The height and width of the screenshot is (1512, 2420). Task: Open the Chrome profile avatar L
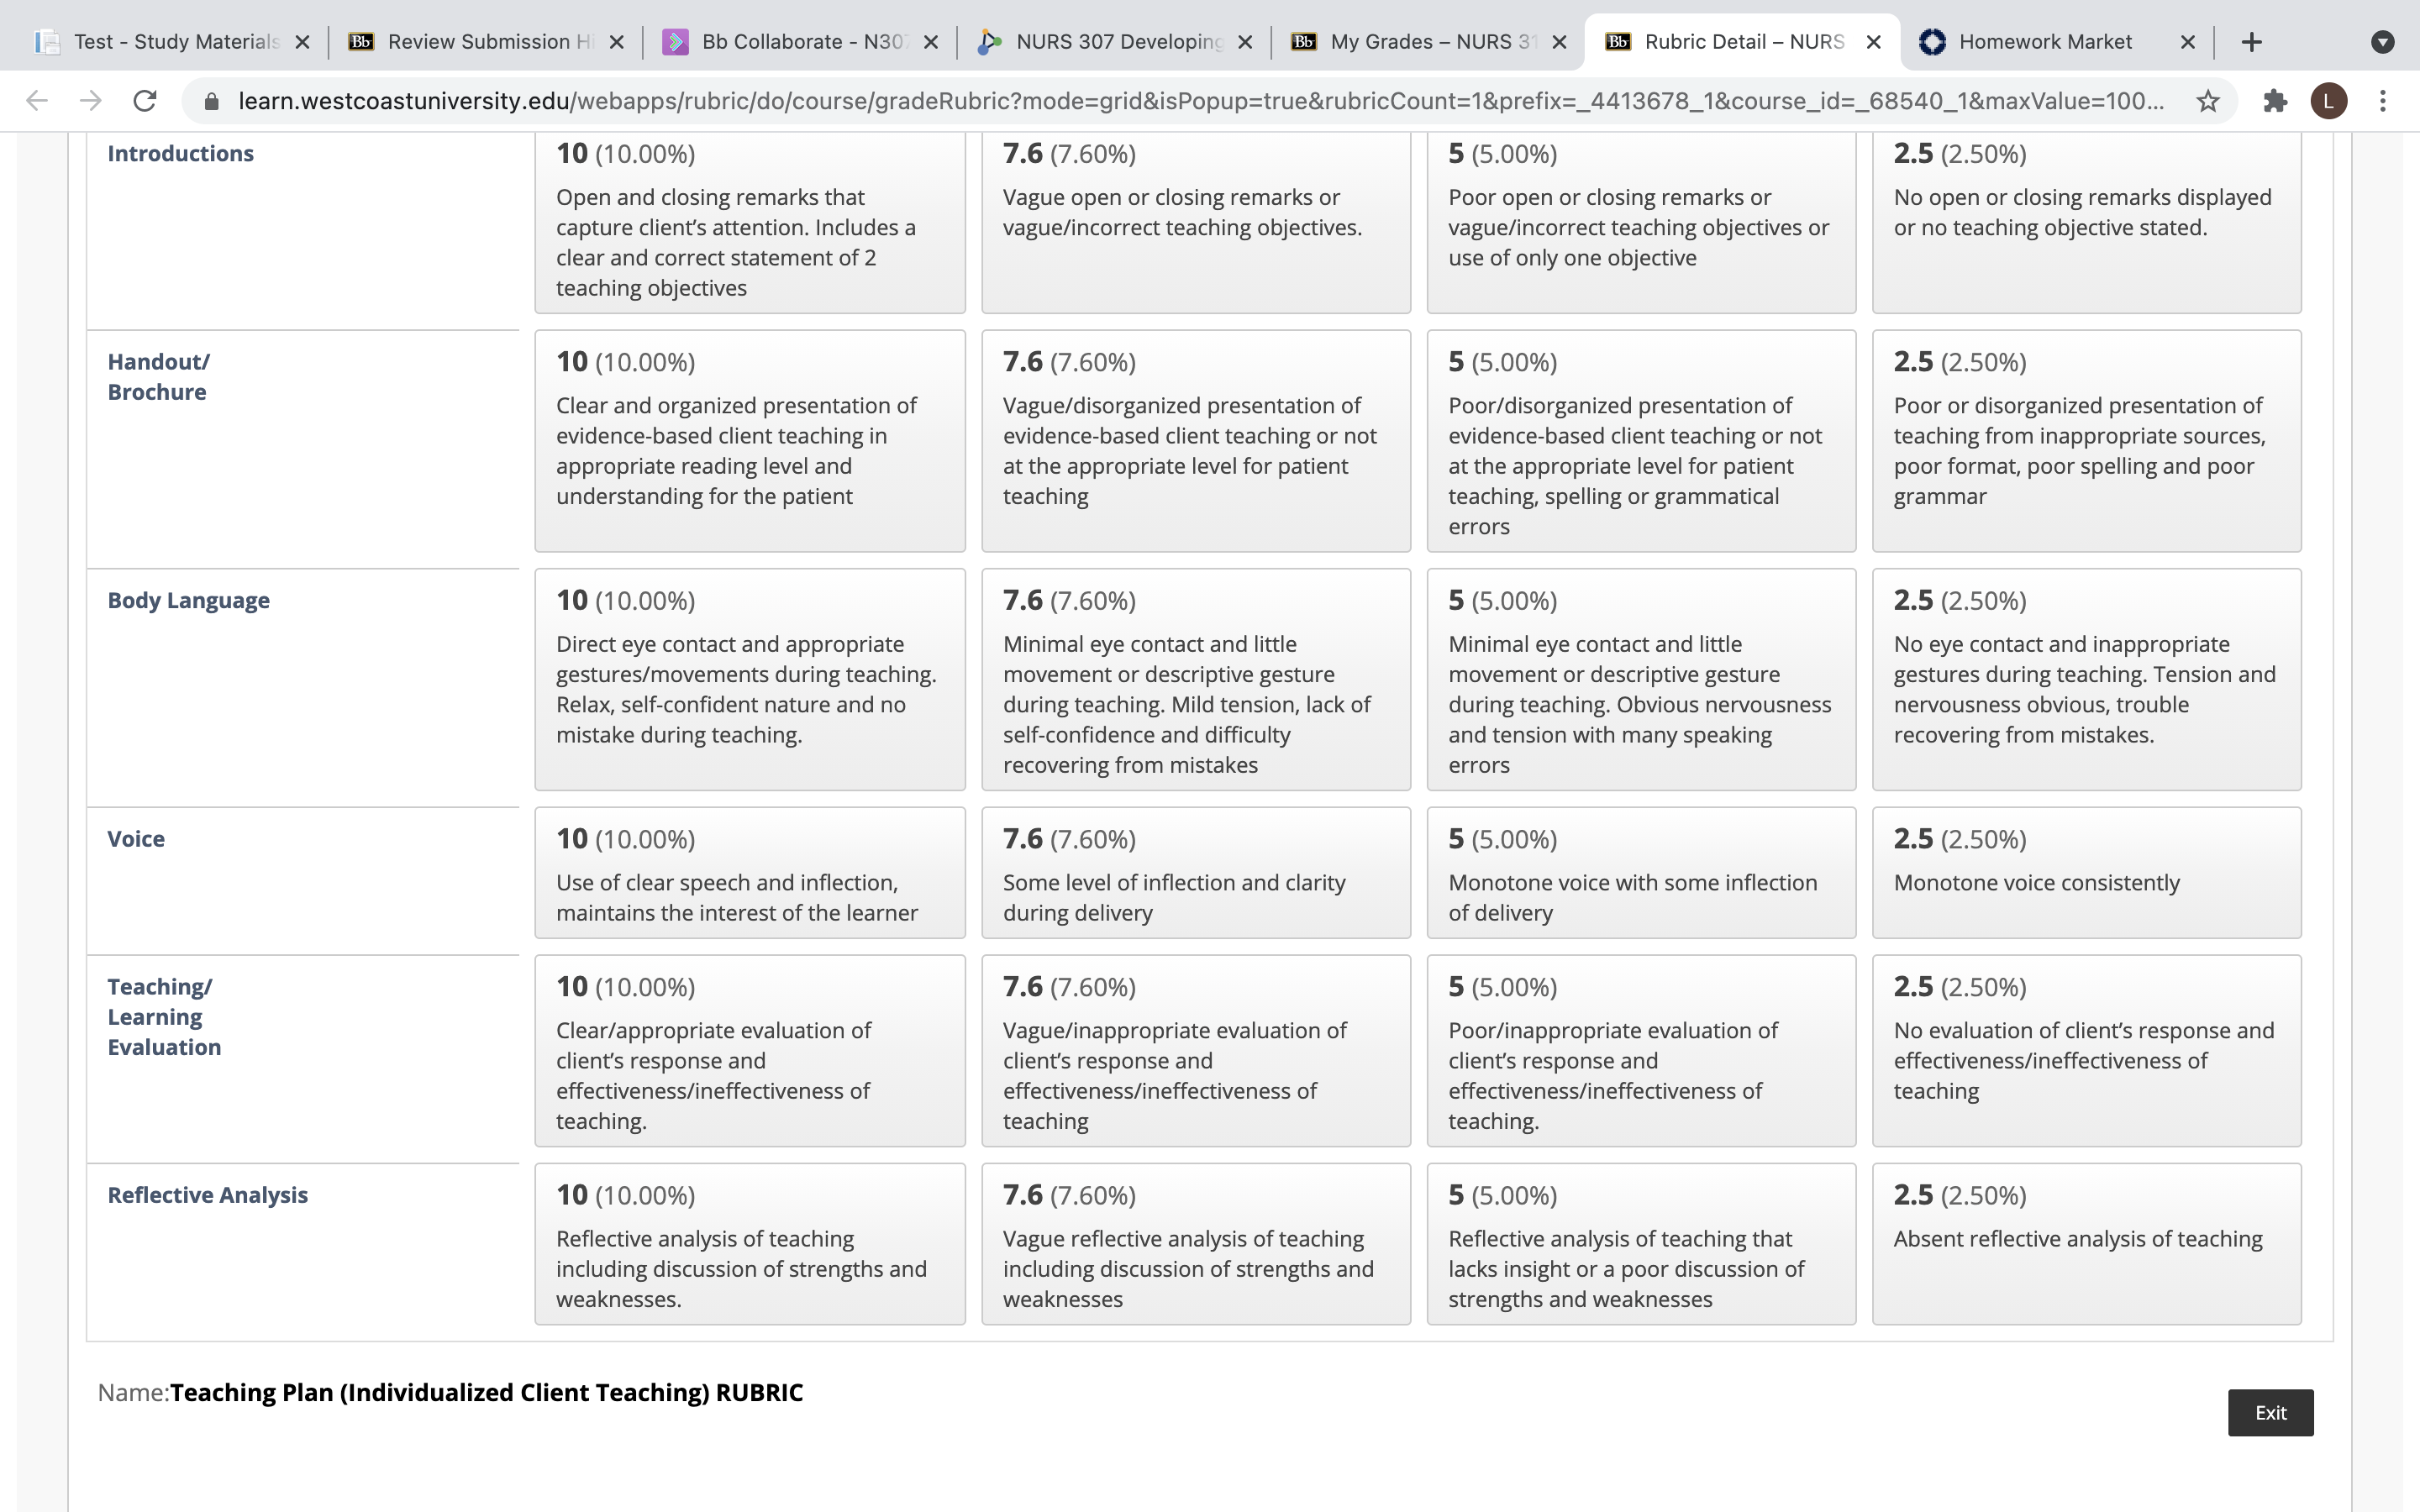[x=2328, y=101]
